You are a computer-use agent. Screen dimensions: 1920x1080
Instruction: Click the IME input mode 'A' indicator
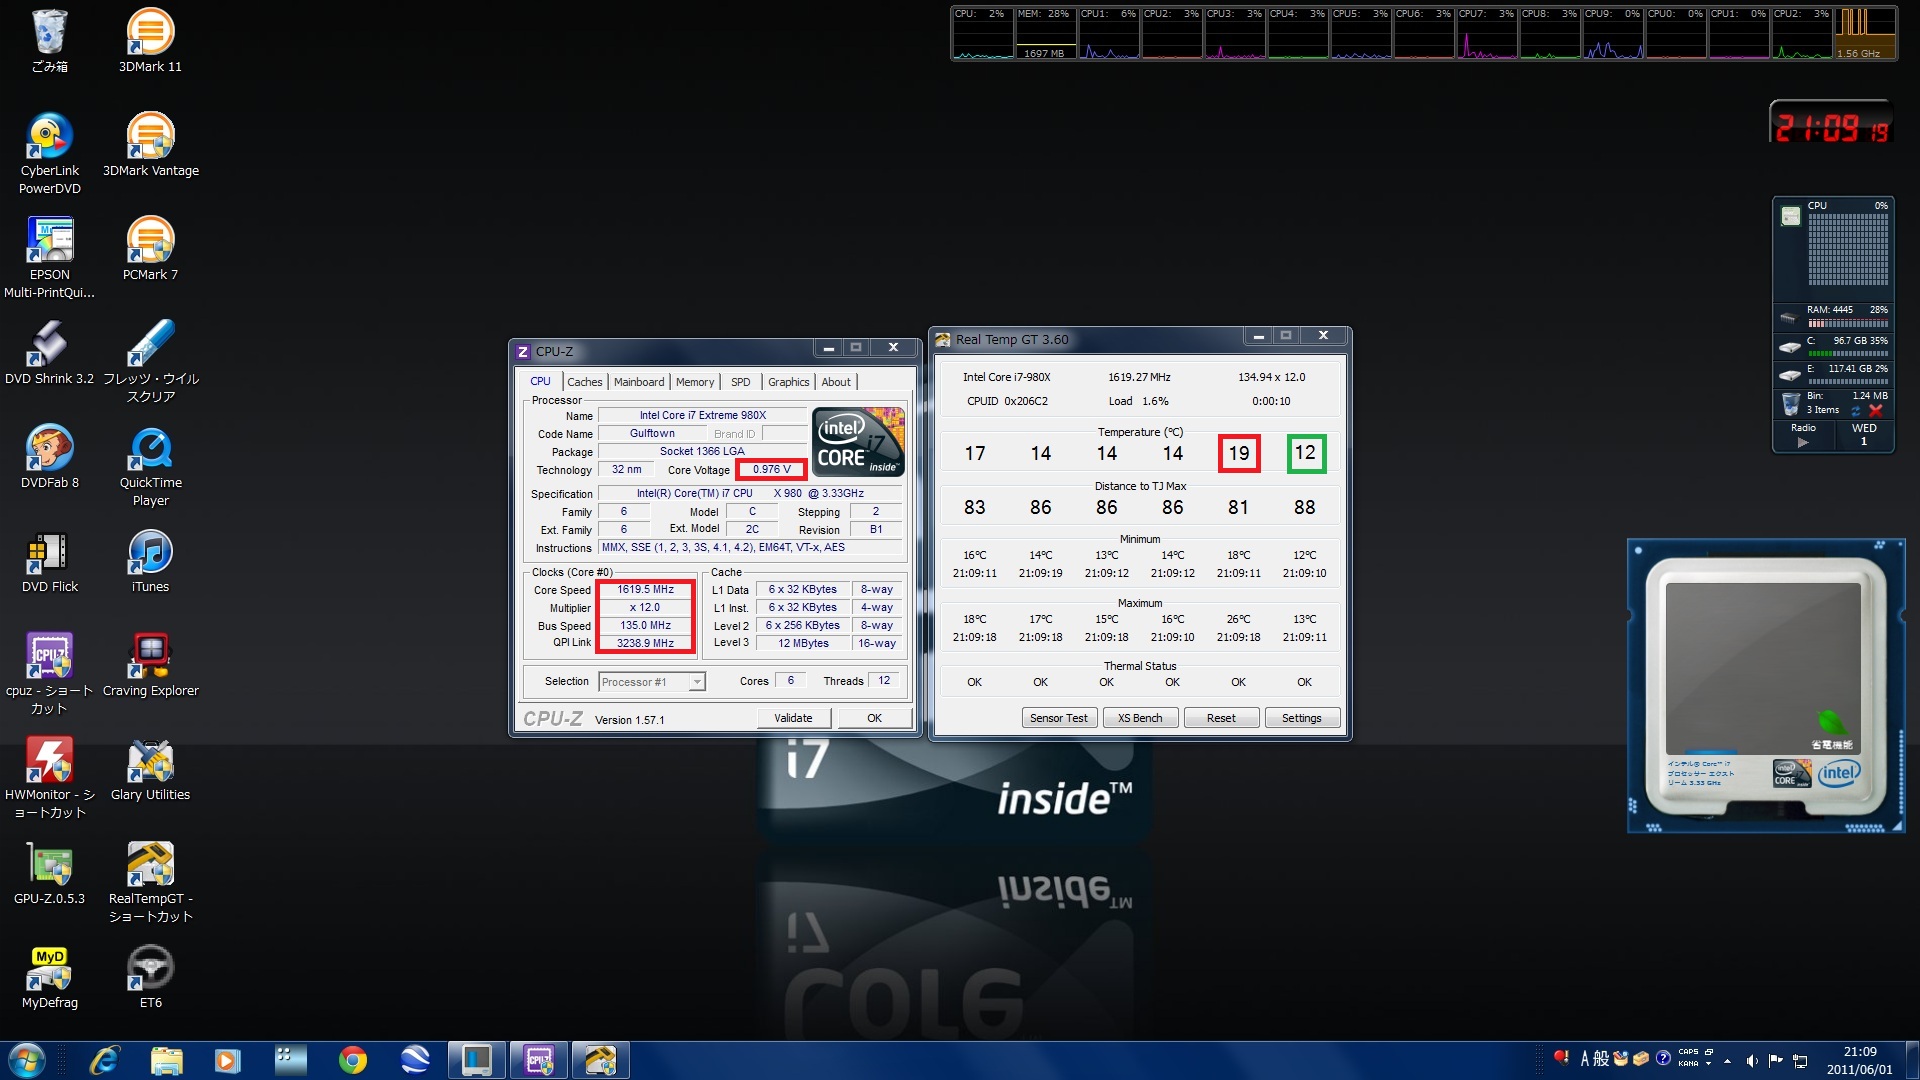pos(1585,1058)
